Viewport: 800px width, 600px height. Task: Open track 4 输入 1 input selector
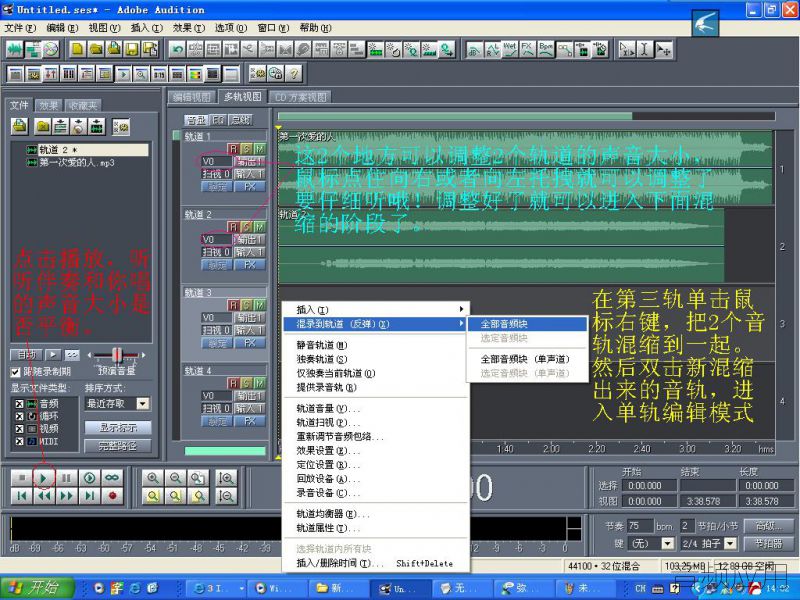tap(249, 408)
